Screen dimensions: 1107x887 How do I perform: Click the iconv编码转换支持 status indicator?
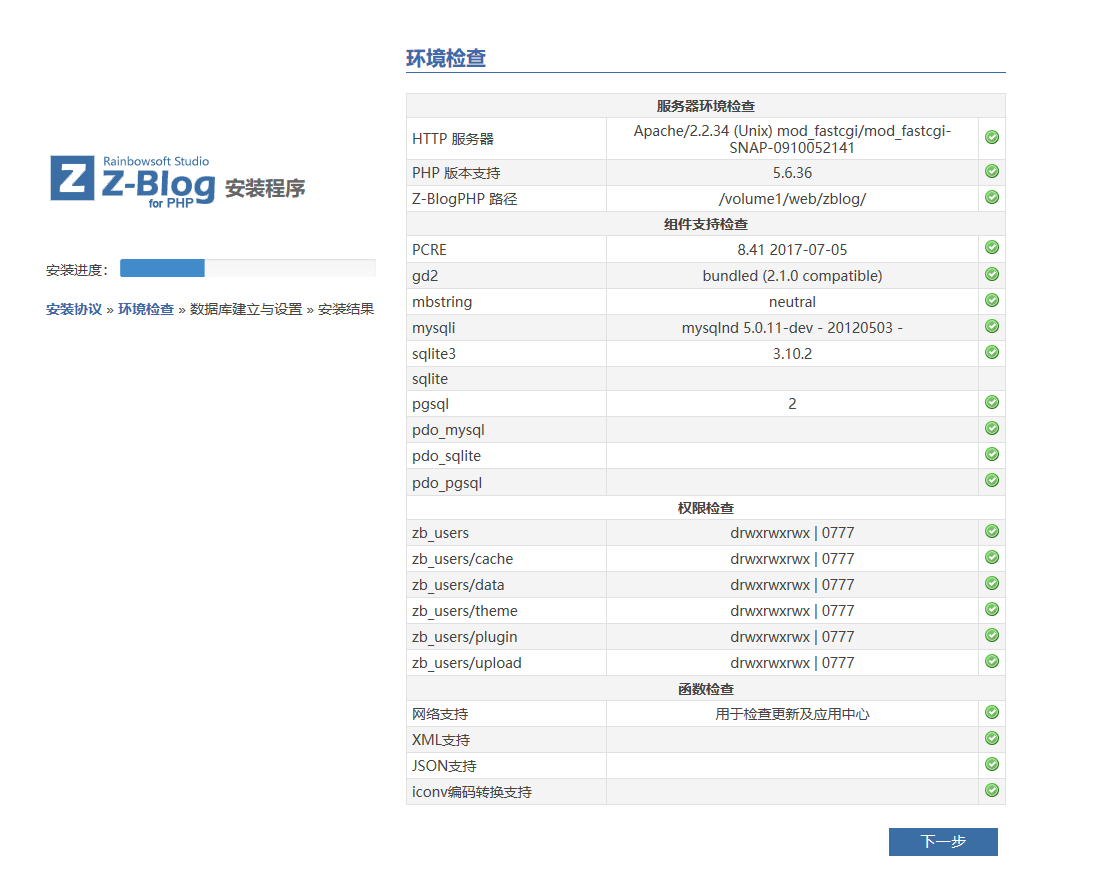tap(991, 790)
